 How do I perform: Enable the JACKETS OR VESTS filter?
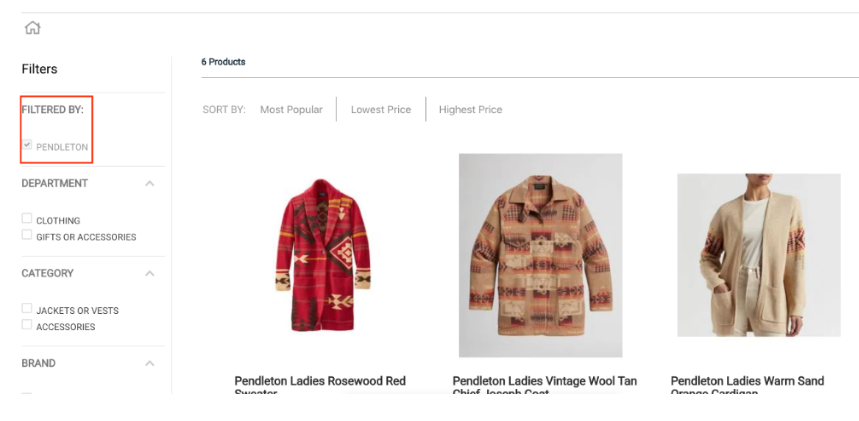click(27, 308)
